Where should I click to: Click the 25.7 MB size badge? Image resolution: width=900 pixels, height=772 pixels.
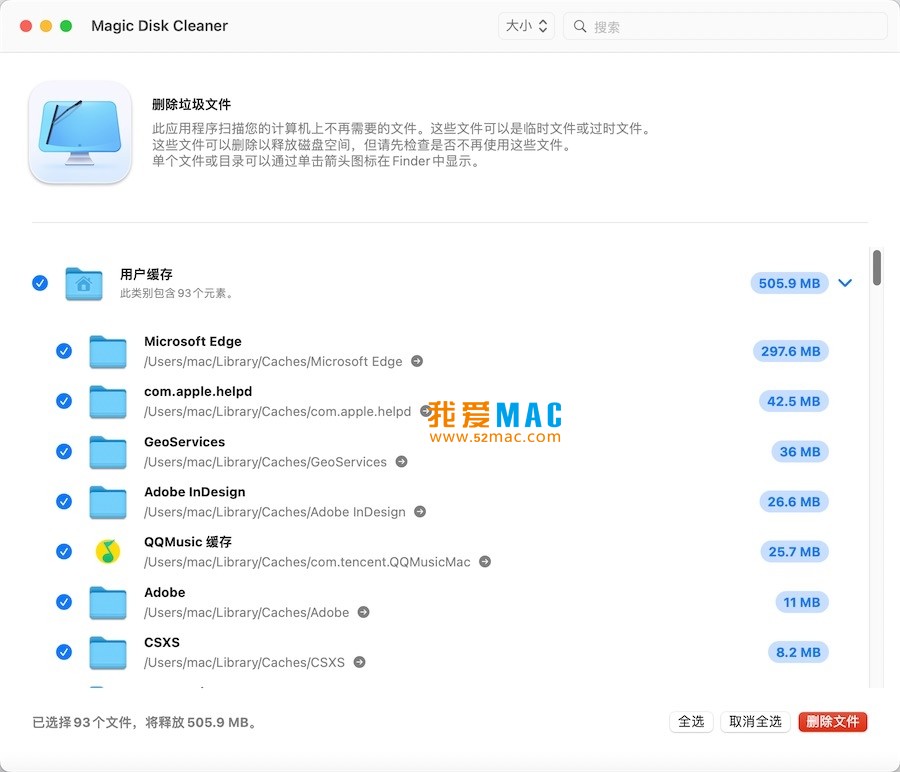[794, 551]
